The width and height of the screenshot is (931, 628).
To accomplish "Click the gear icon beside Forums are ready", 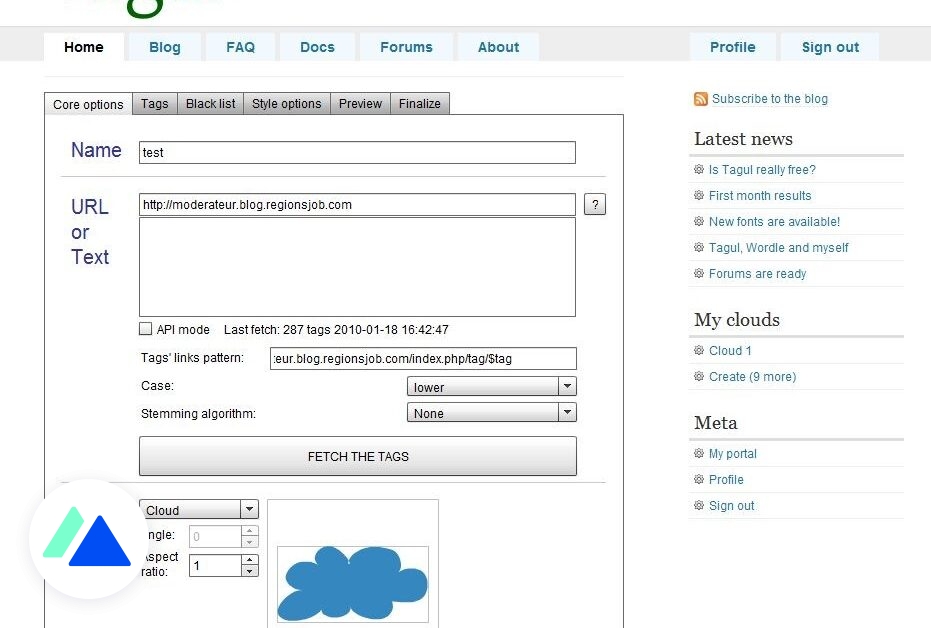I will point(699,273).
